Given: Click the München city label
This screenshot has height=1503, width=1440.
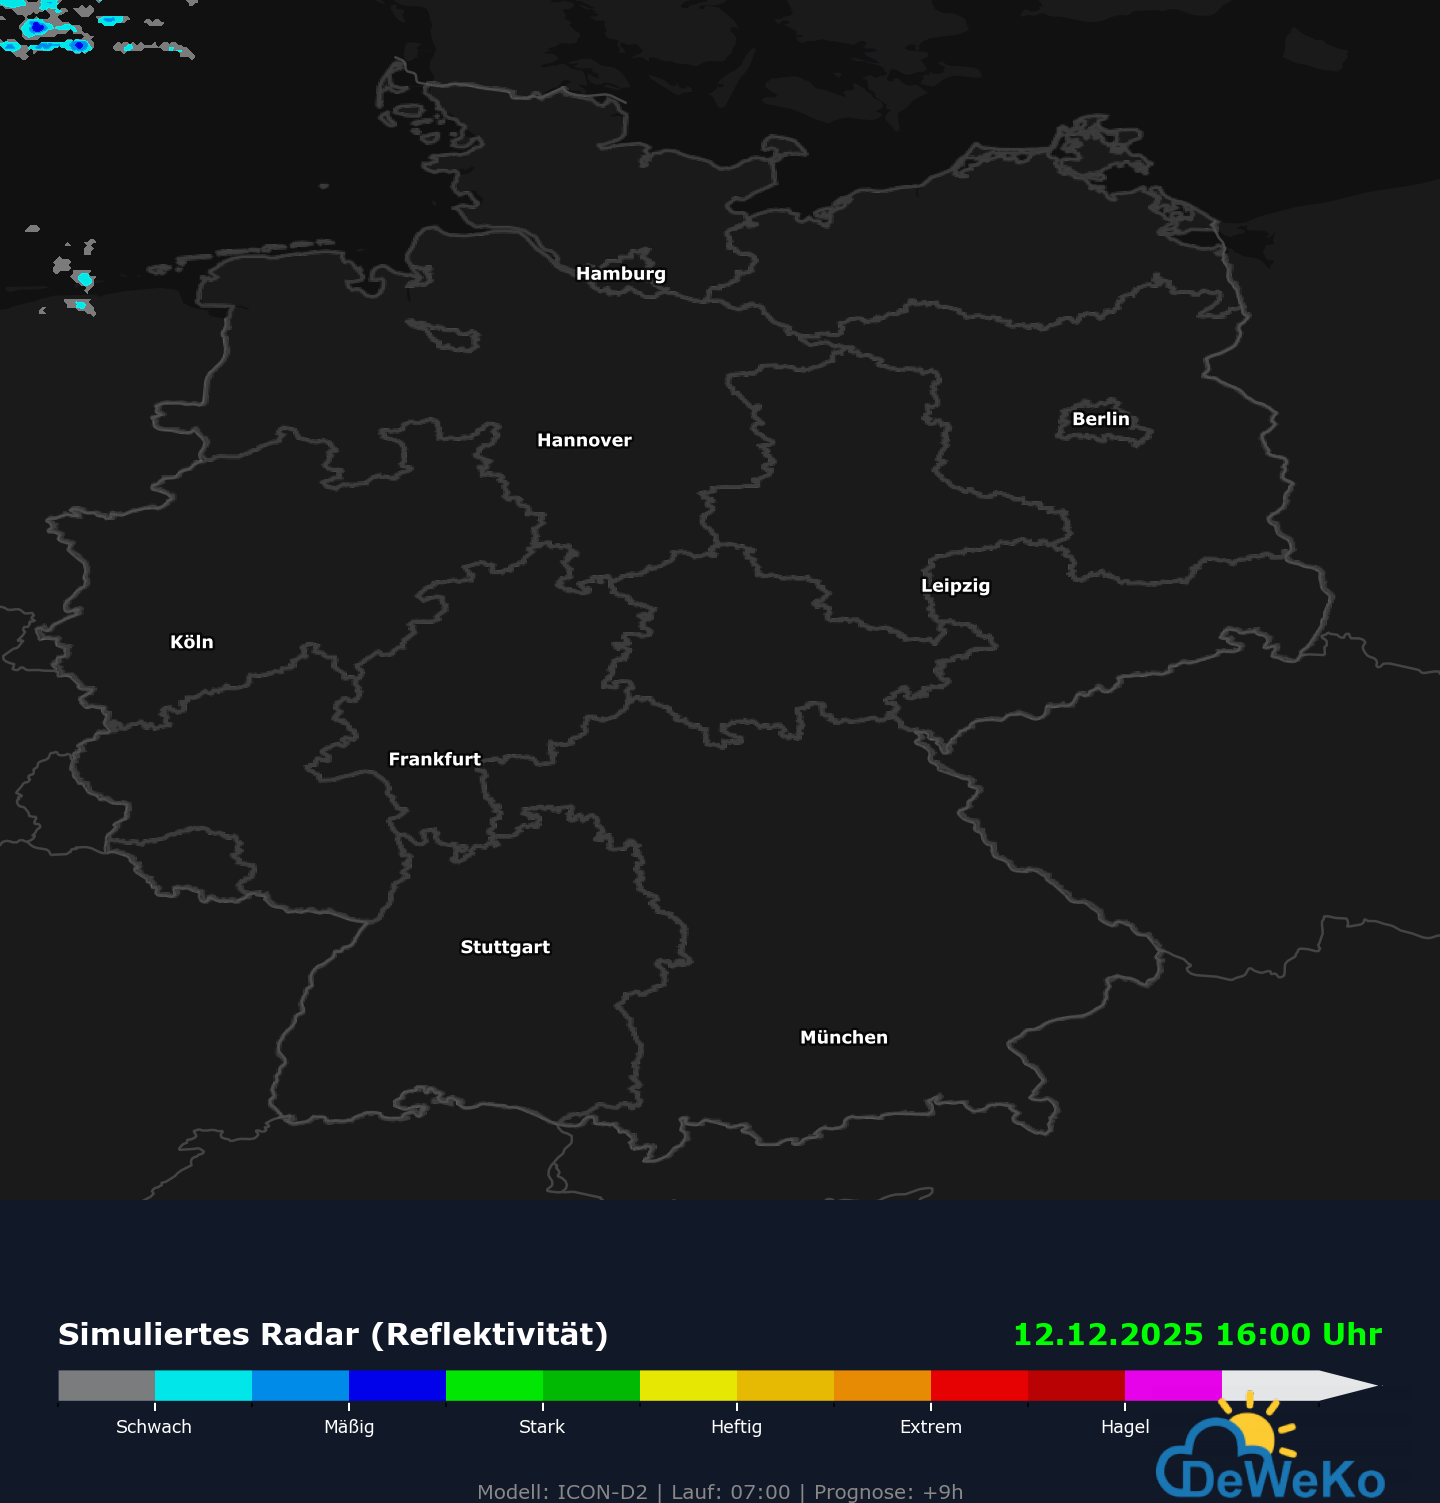Looking at the screenshot, I should [x=843, y=1037].
